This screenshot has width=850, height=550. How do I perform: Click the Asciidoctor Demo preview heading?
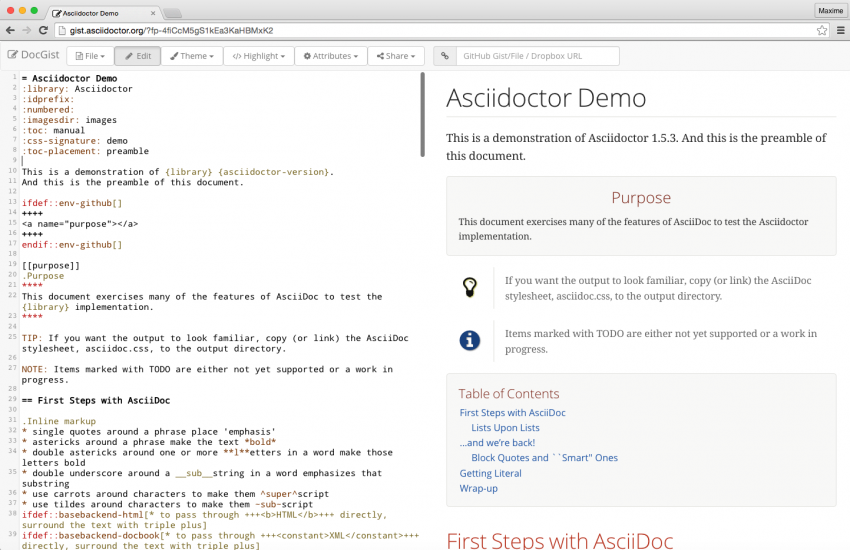click(x=546, y=98)
